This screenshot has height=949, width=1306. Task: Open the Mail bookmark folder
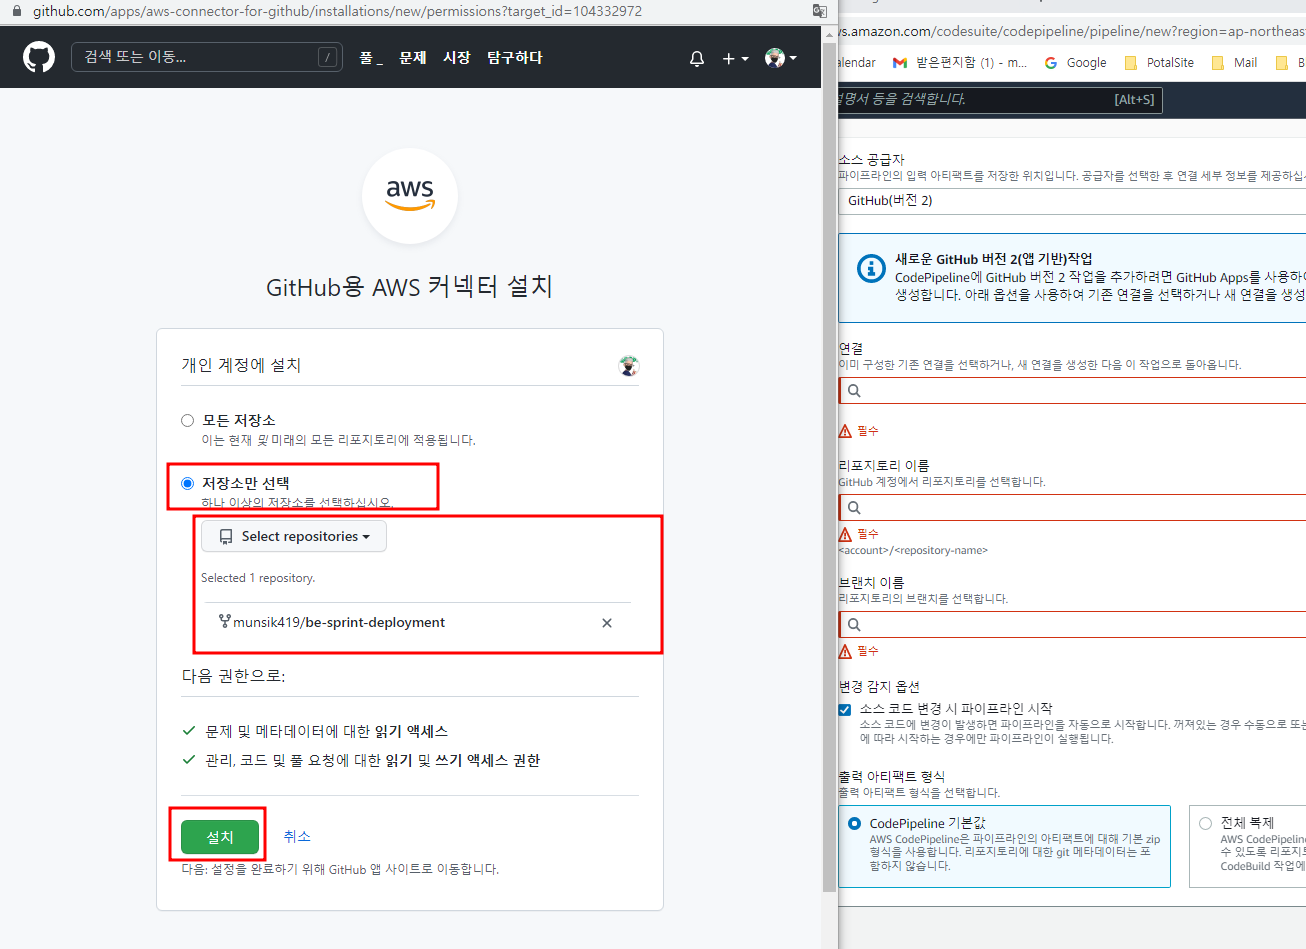click(x=1234, y=62)
